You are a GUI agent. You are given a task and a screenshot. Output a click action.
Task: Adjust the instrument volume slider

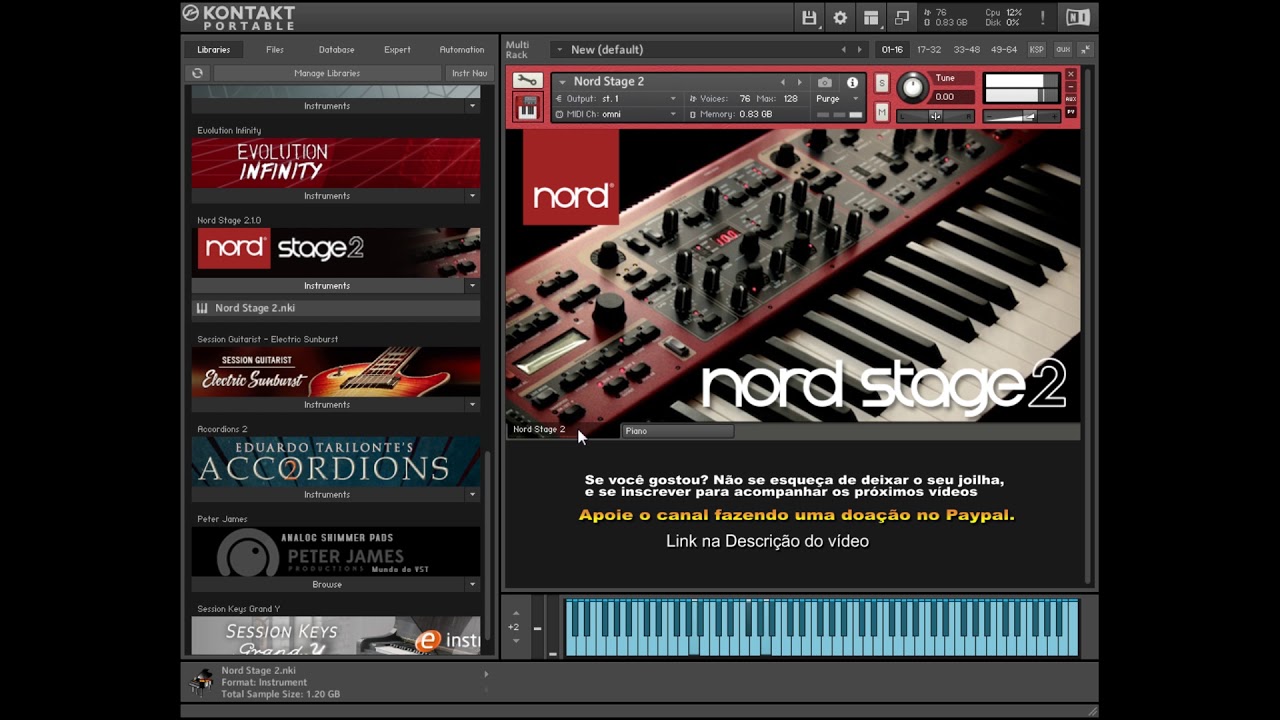(1021, 116)
